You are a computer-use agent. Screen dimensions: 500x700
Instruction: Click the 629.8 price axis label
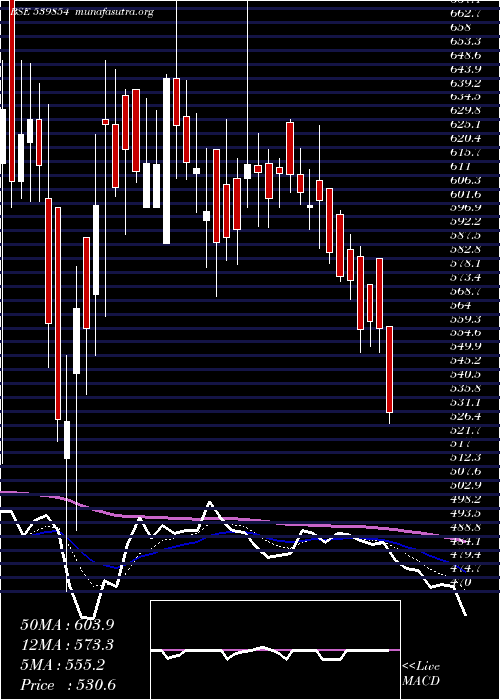click(x=466, y=111)
